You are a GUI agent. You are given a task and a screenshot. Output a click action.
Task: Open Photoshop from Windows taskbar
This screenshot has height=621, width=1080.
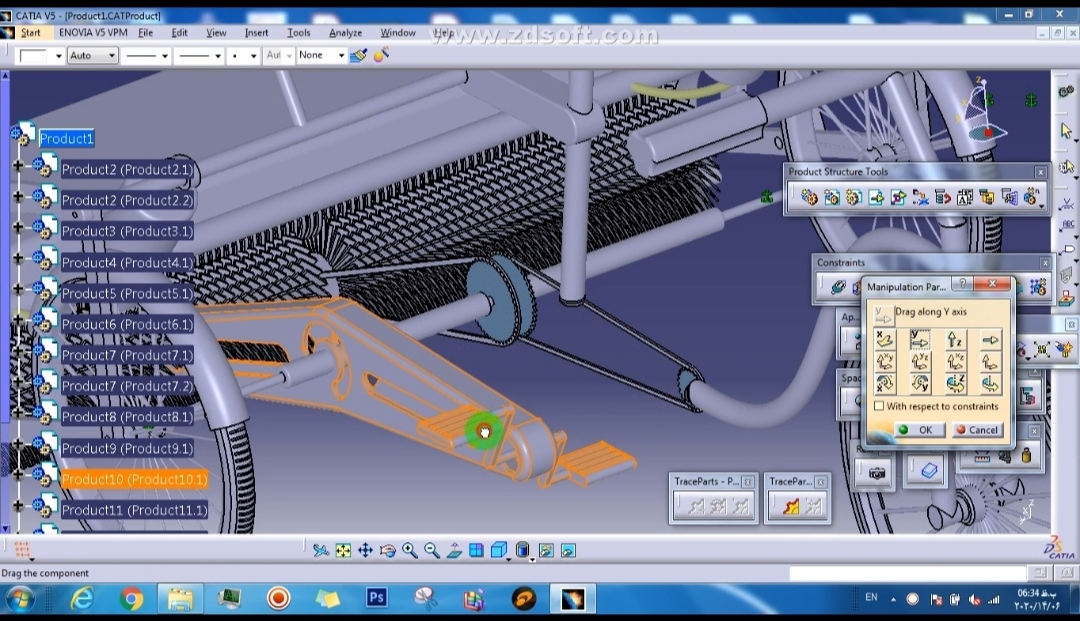click(x=377, y=598)
